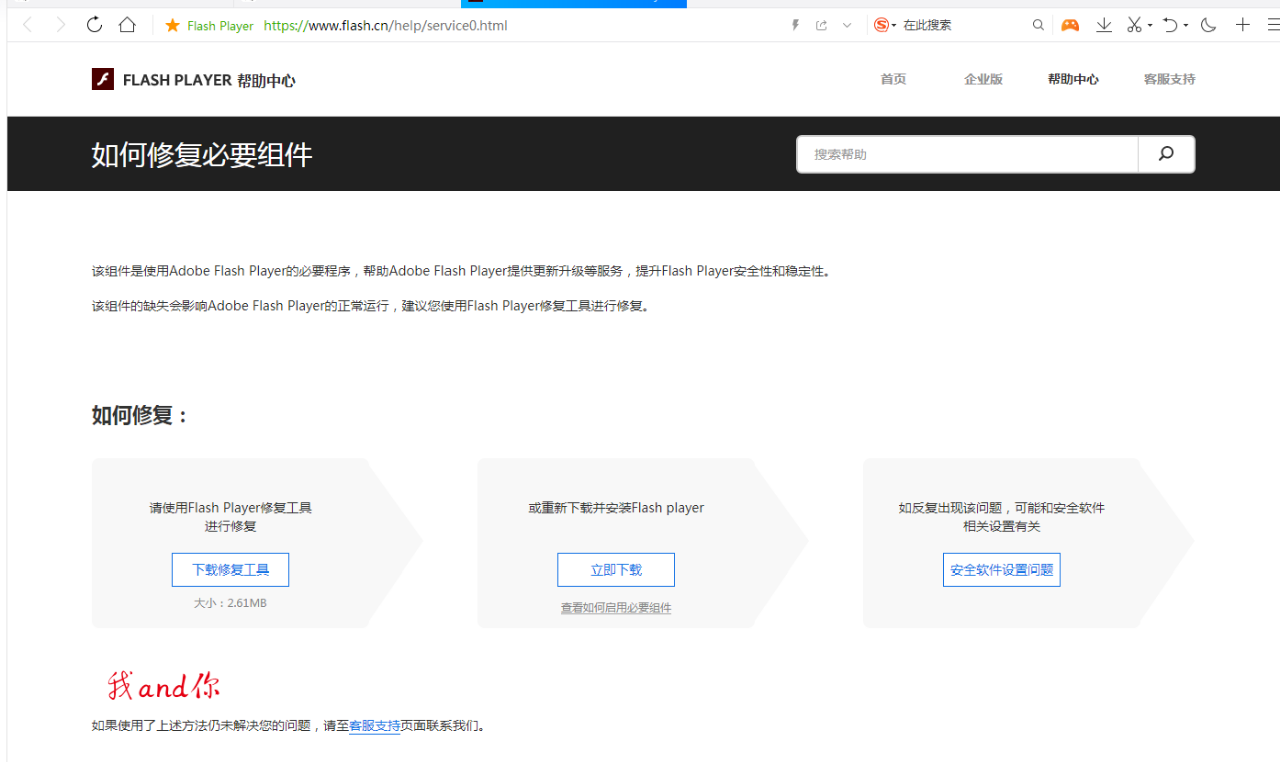
Task: Go to 首页 in the site navigation
Action: pos(893,79)
